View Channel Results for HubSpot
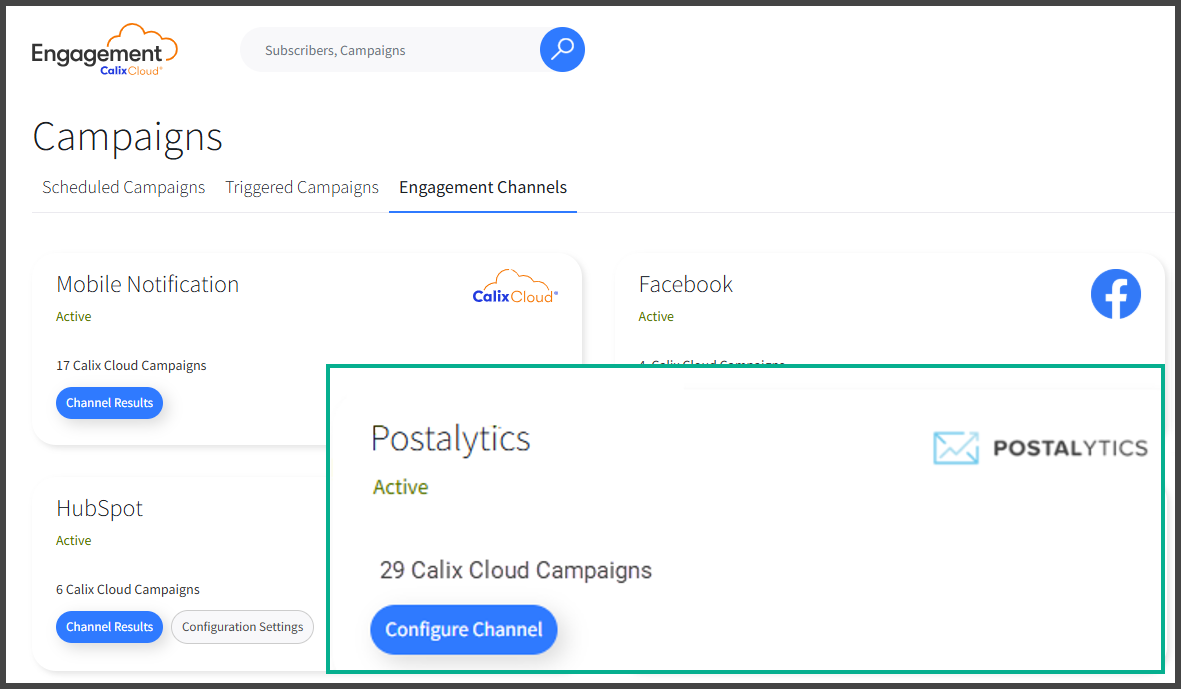The width and height of the screenshot is (1181, 689). pos(109,627)
